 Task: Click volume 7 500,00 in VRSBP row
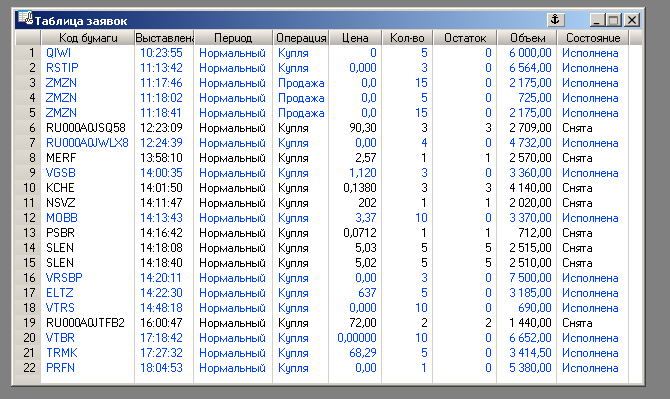(x=530, y=278)
